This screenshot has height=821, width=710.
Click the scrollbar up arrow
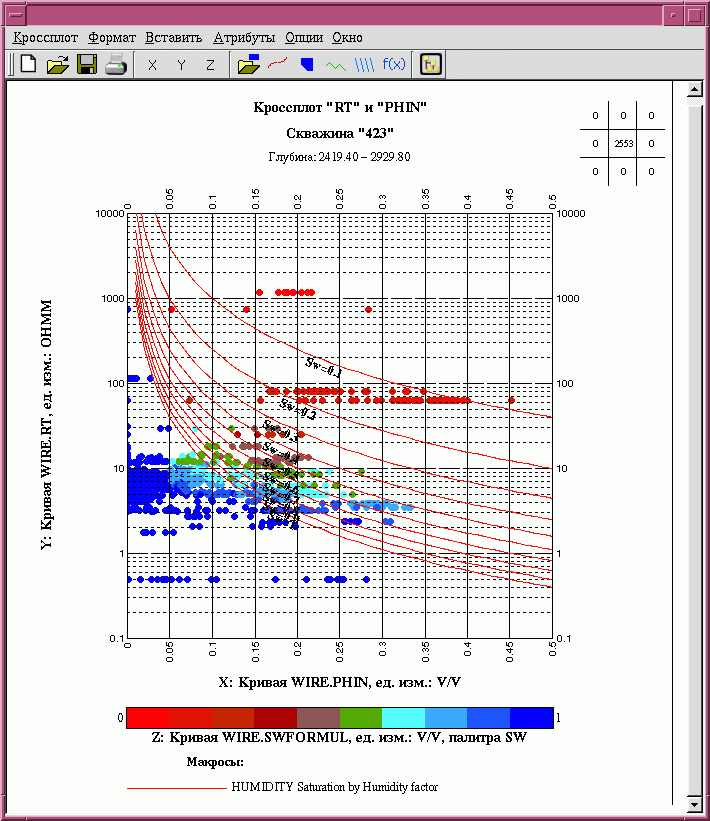[x=694, y=90]
